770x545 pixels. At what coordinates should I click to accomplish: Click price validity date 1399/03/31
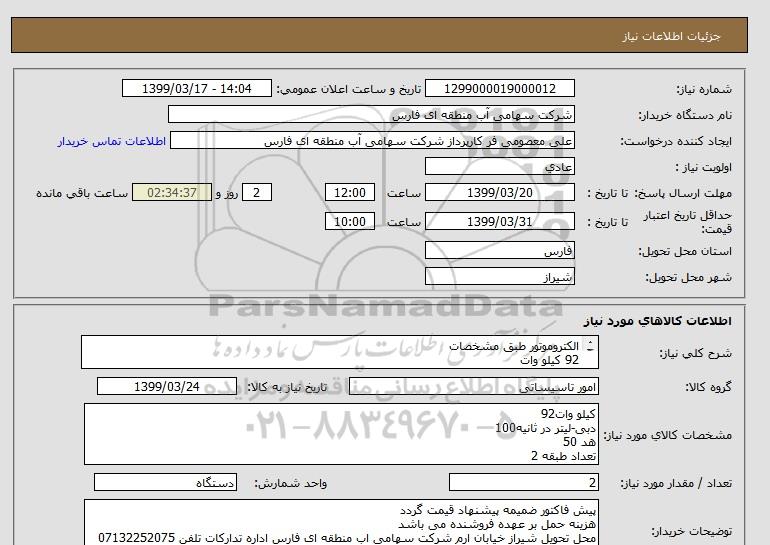point(499,221)
